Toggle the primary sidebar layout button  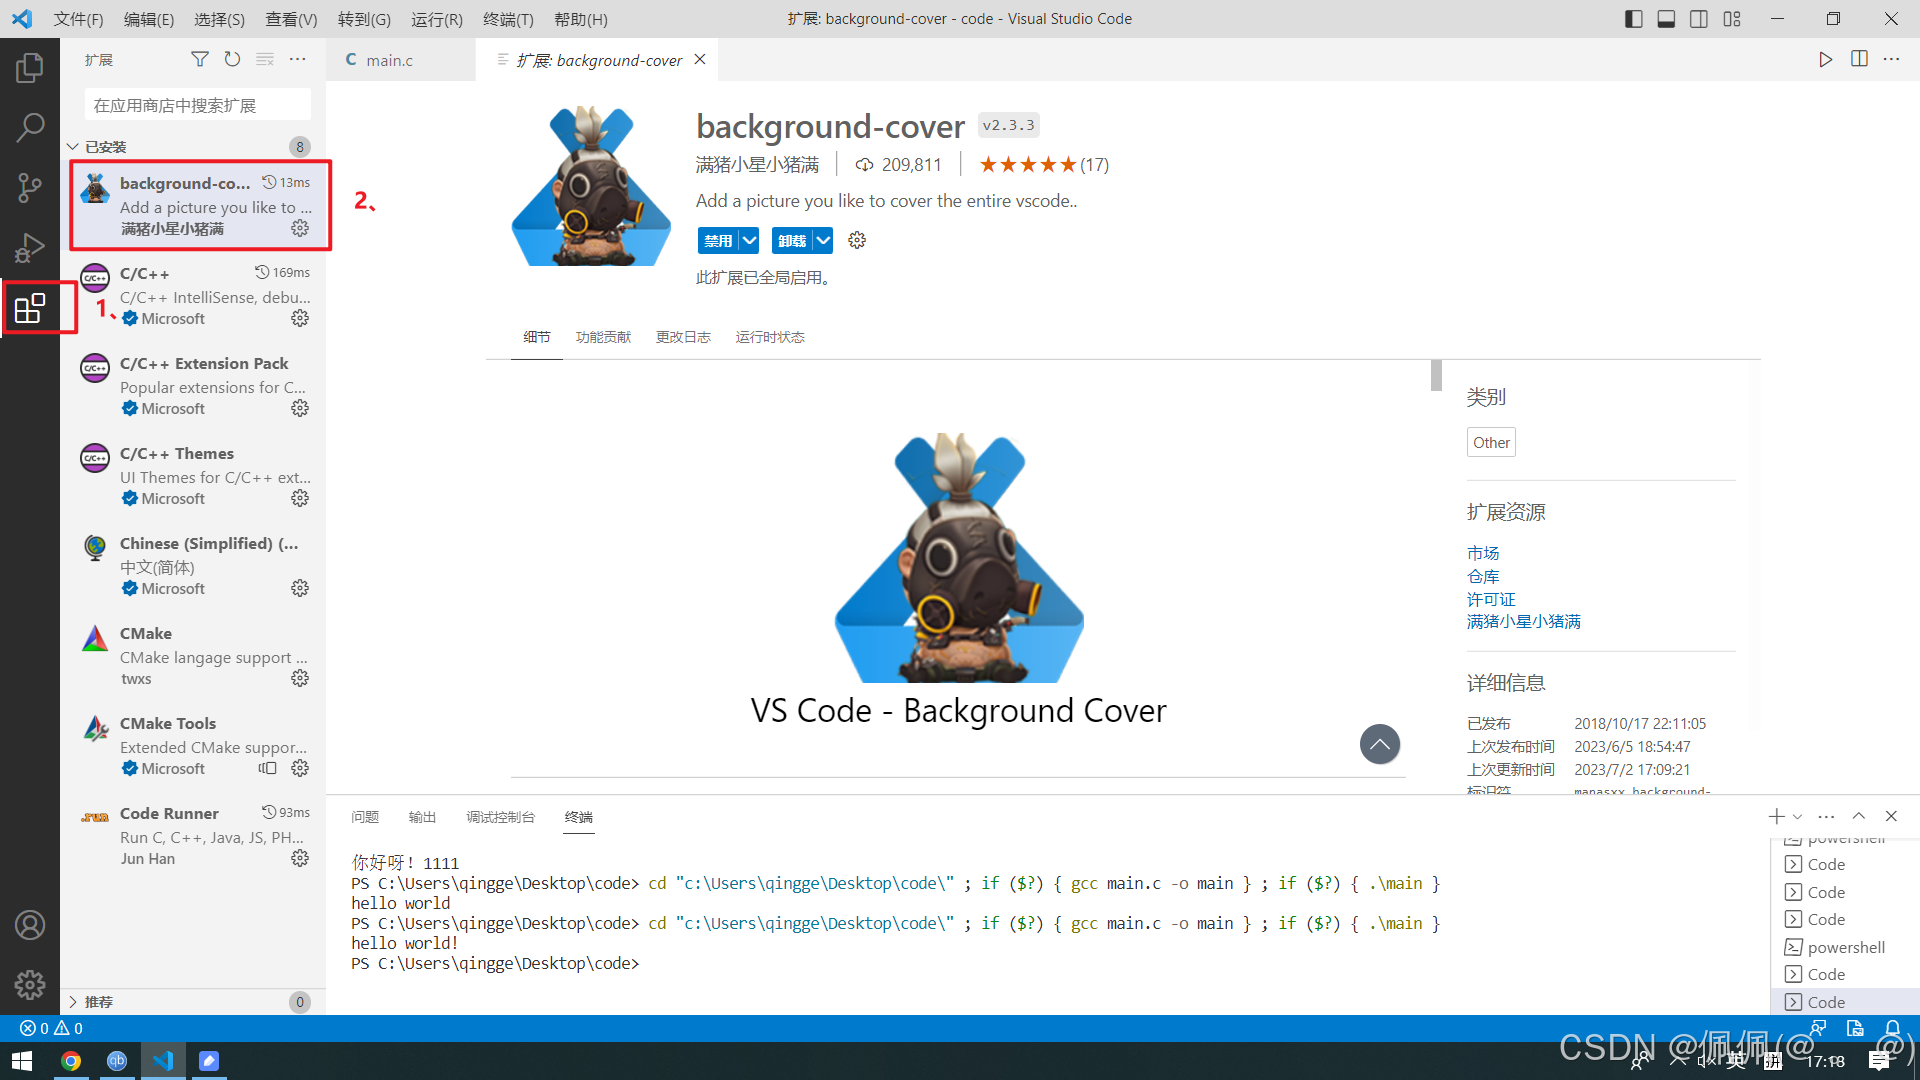1633,19
